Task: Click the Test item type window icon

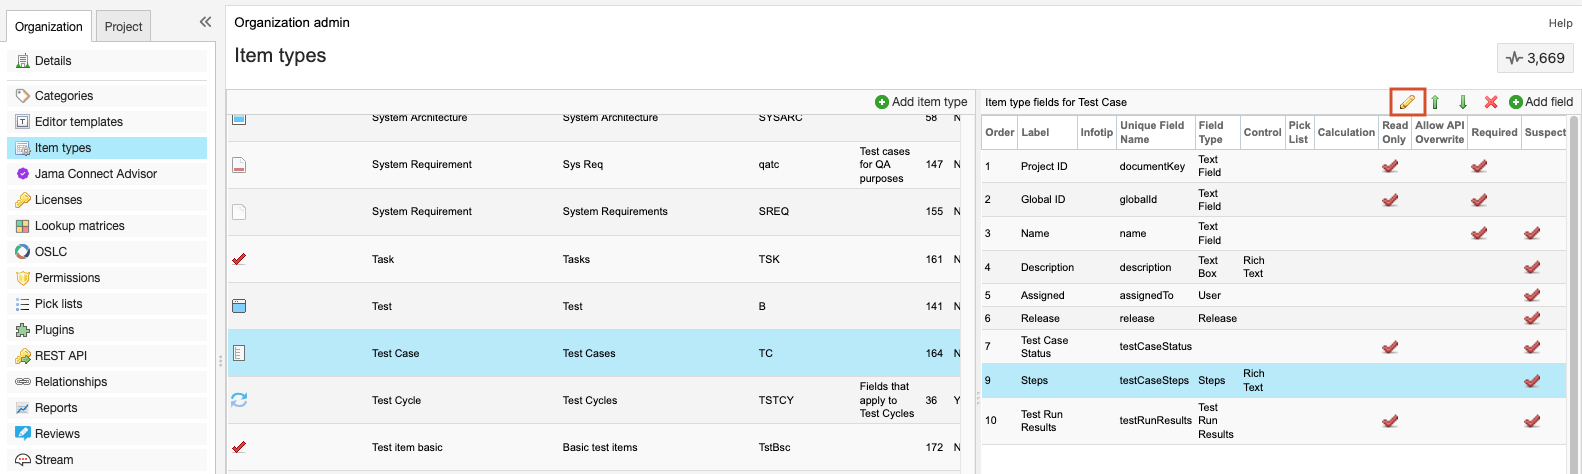Action: (x=239, y=306)
